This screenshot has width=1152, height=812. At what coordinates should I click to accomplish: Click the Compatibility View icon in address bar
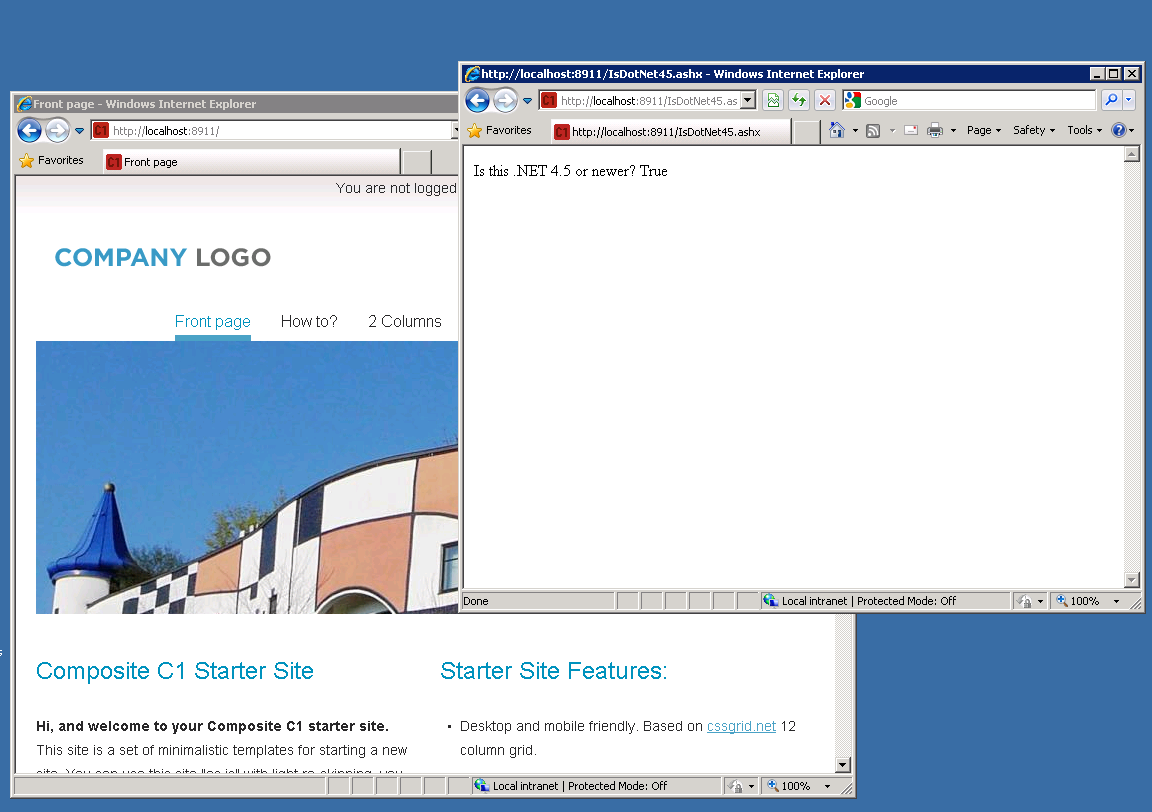point(772,100)
